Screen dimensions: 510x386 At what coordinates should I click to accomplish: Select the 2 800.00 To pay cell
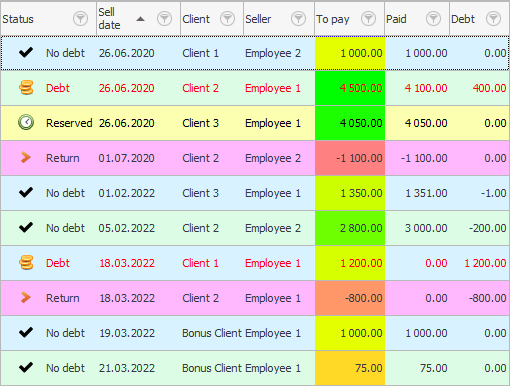click(350, 228)
